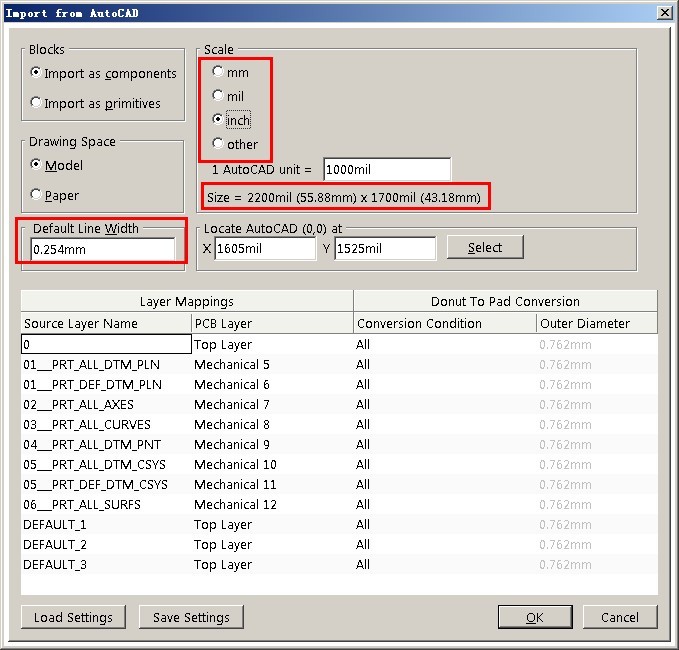Click PCB Layer column header
Screen dimensions: 679x650
coord(272,323)
